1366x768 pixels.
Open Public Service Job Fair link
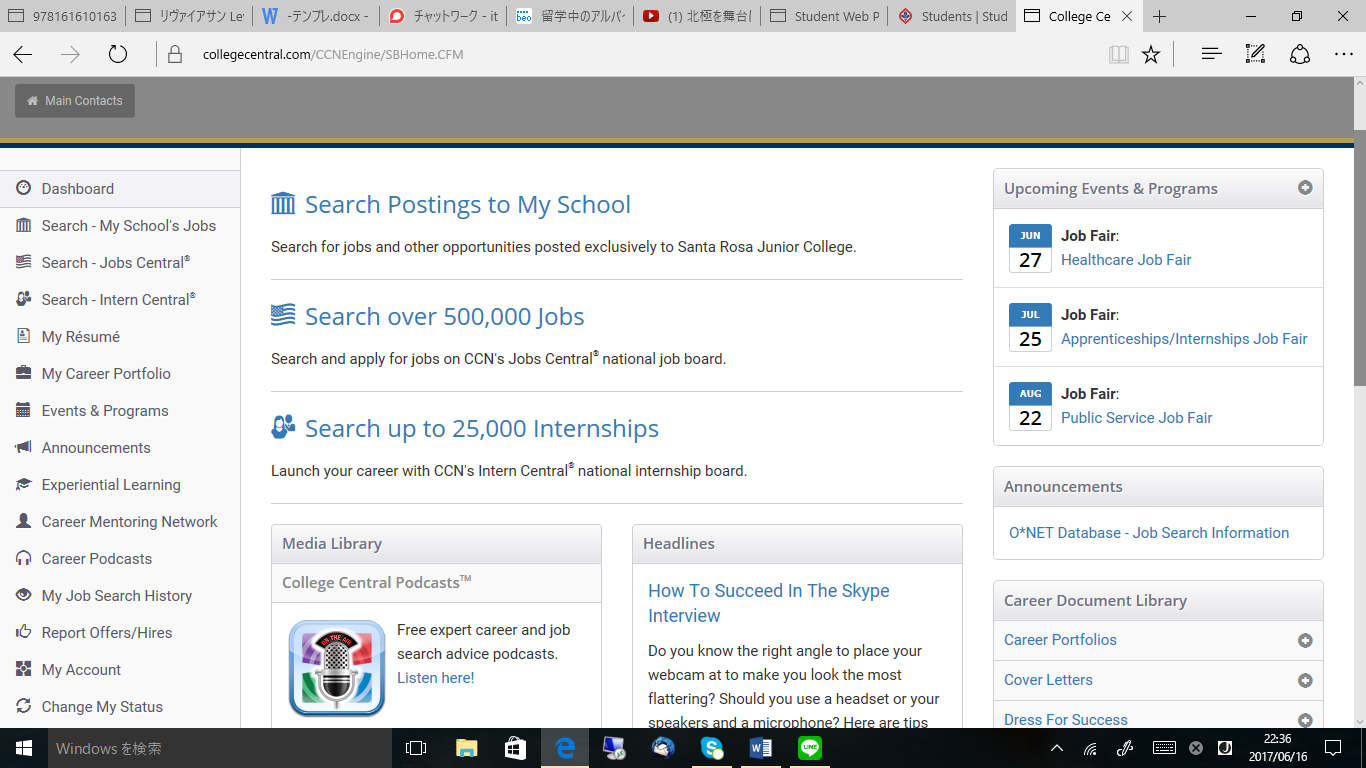tap(1137, 418)
